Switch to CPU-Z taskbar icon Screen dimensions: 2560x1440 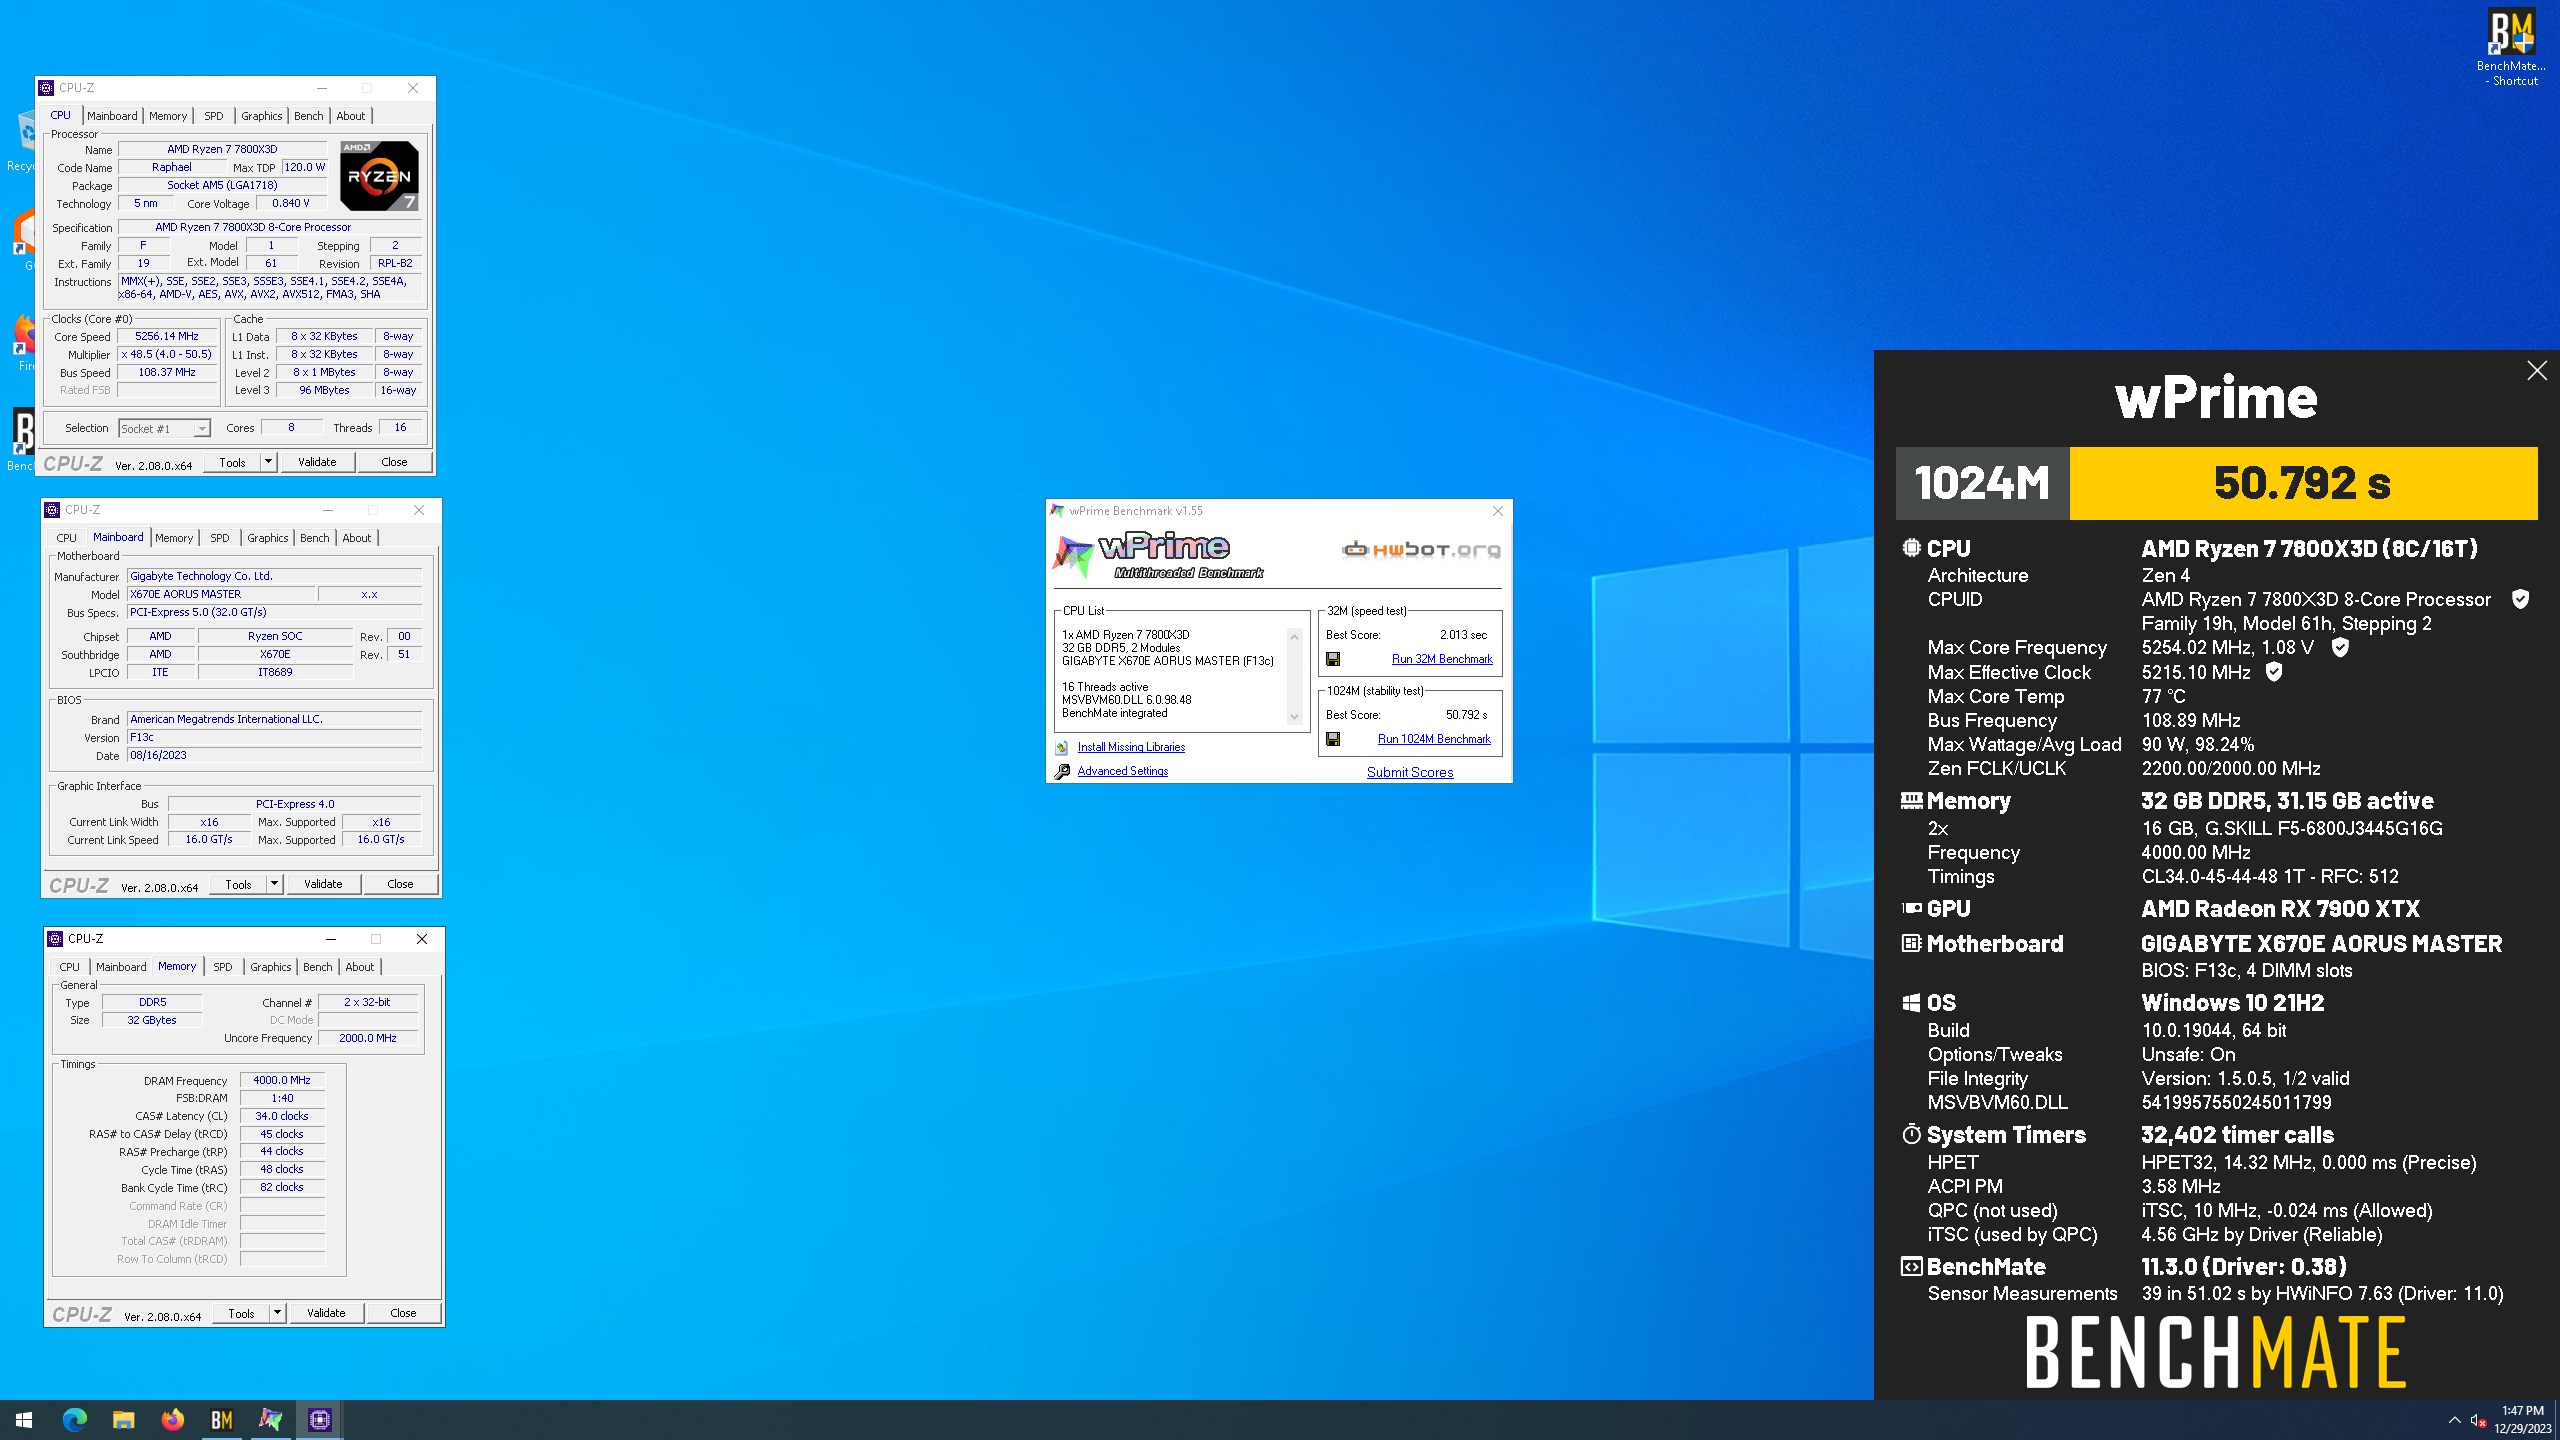coord(320,1419)
